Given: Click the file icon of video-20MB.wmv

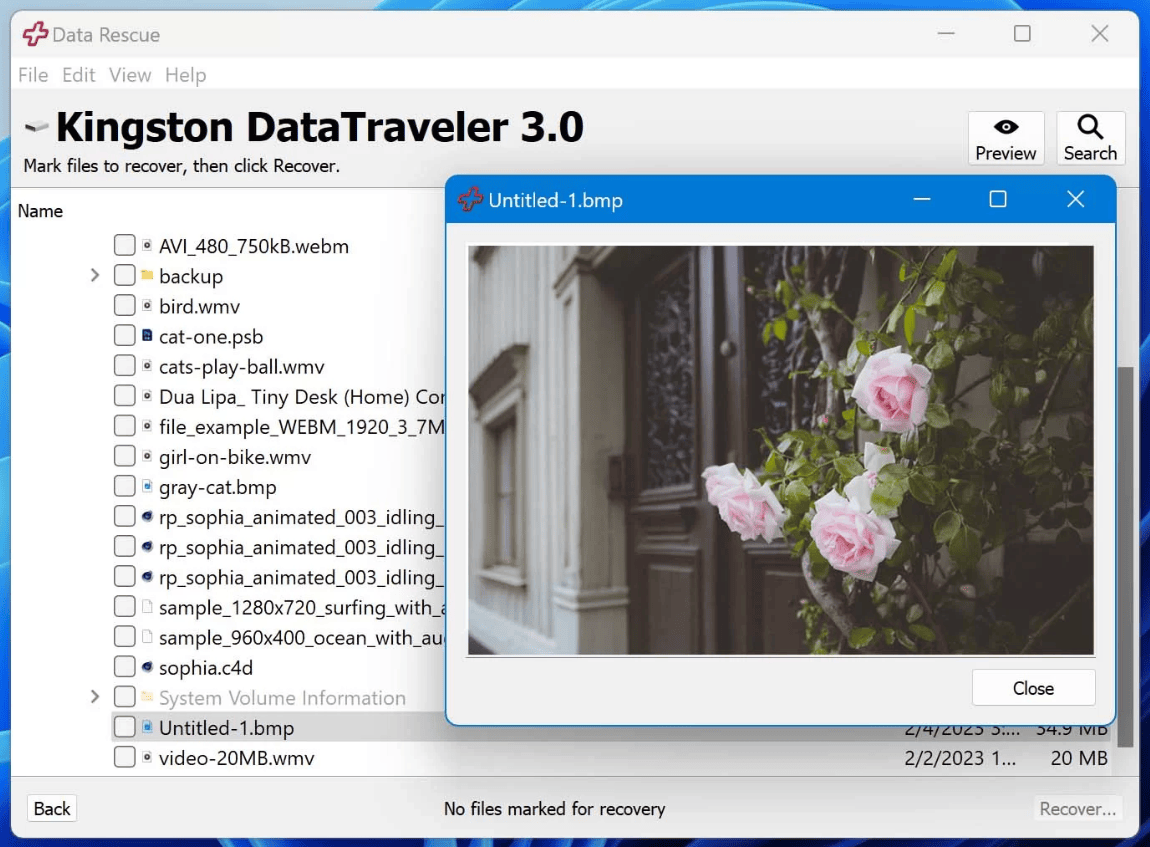Looking at the screenshot, I should click(x=147, y=757).
